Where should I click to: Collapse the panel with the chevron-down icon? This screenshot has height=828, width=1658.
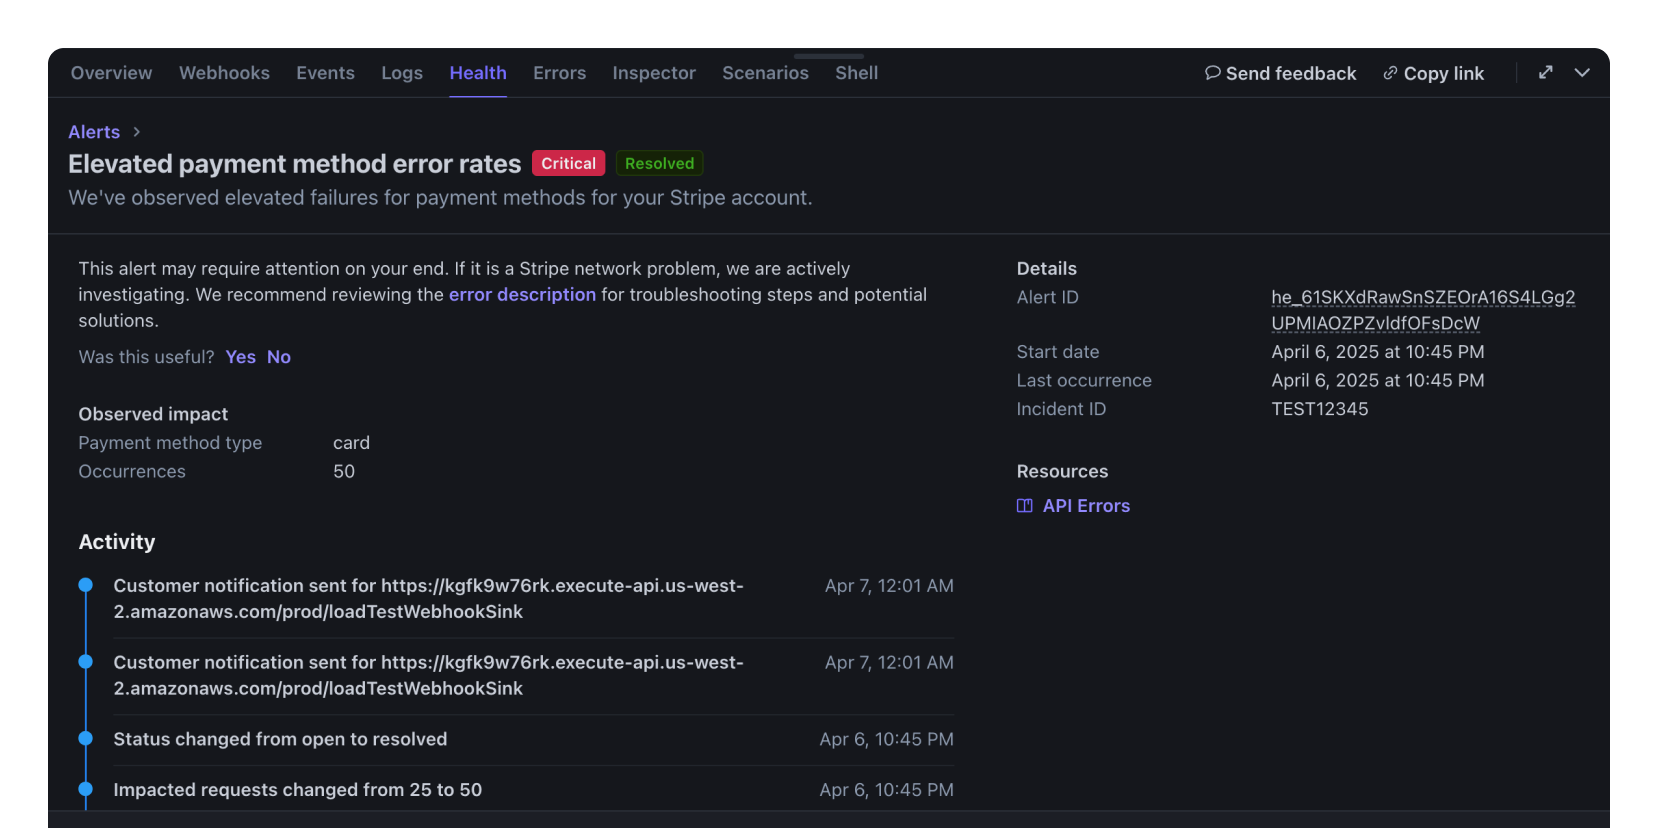1582,72
